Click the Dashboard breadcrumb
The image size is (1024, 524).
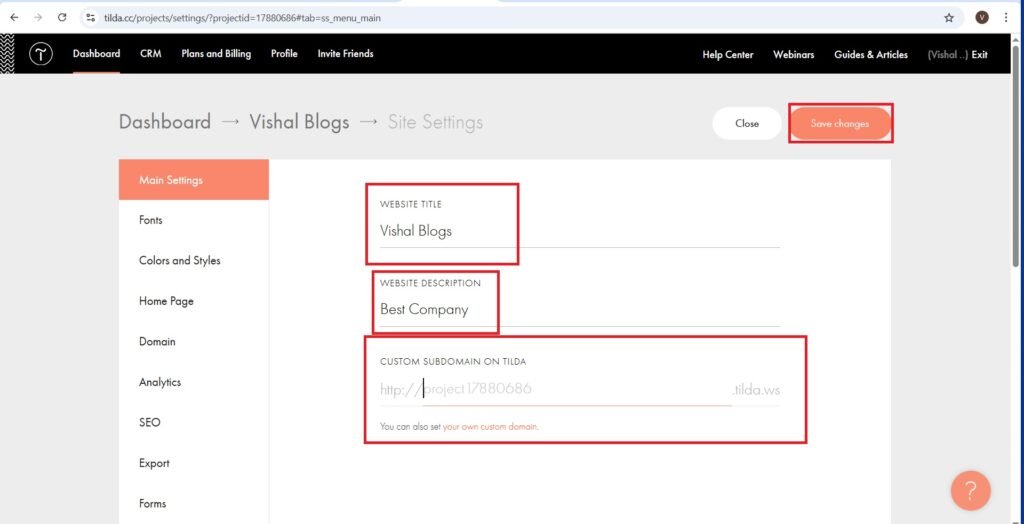point(165,122)
